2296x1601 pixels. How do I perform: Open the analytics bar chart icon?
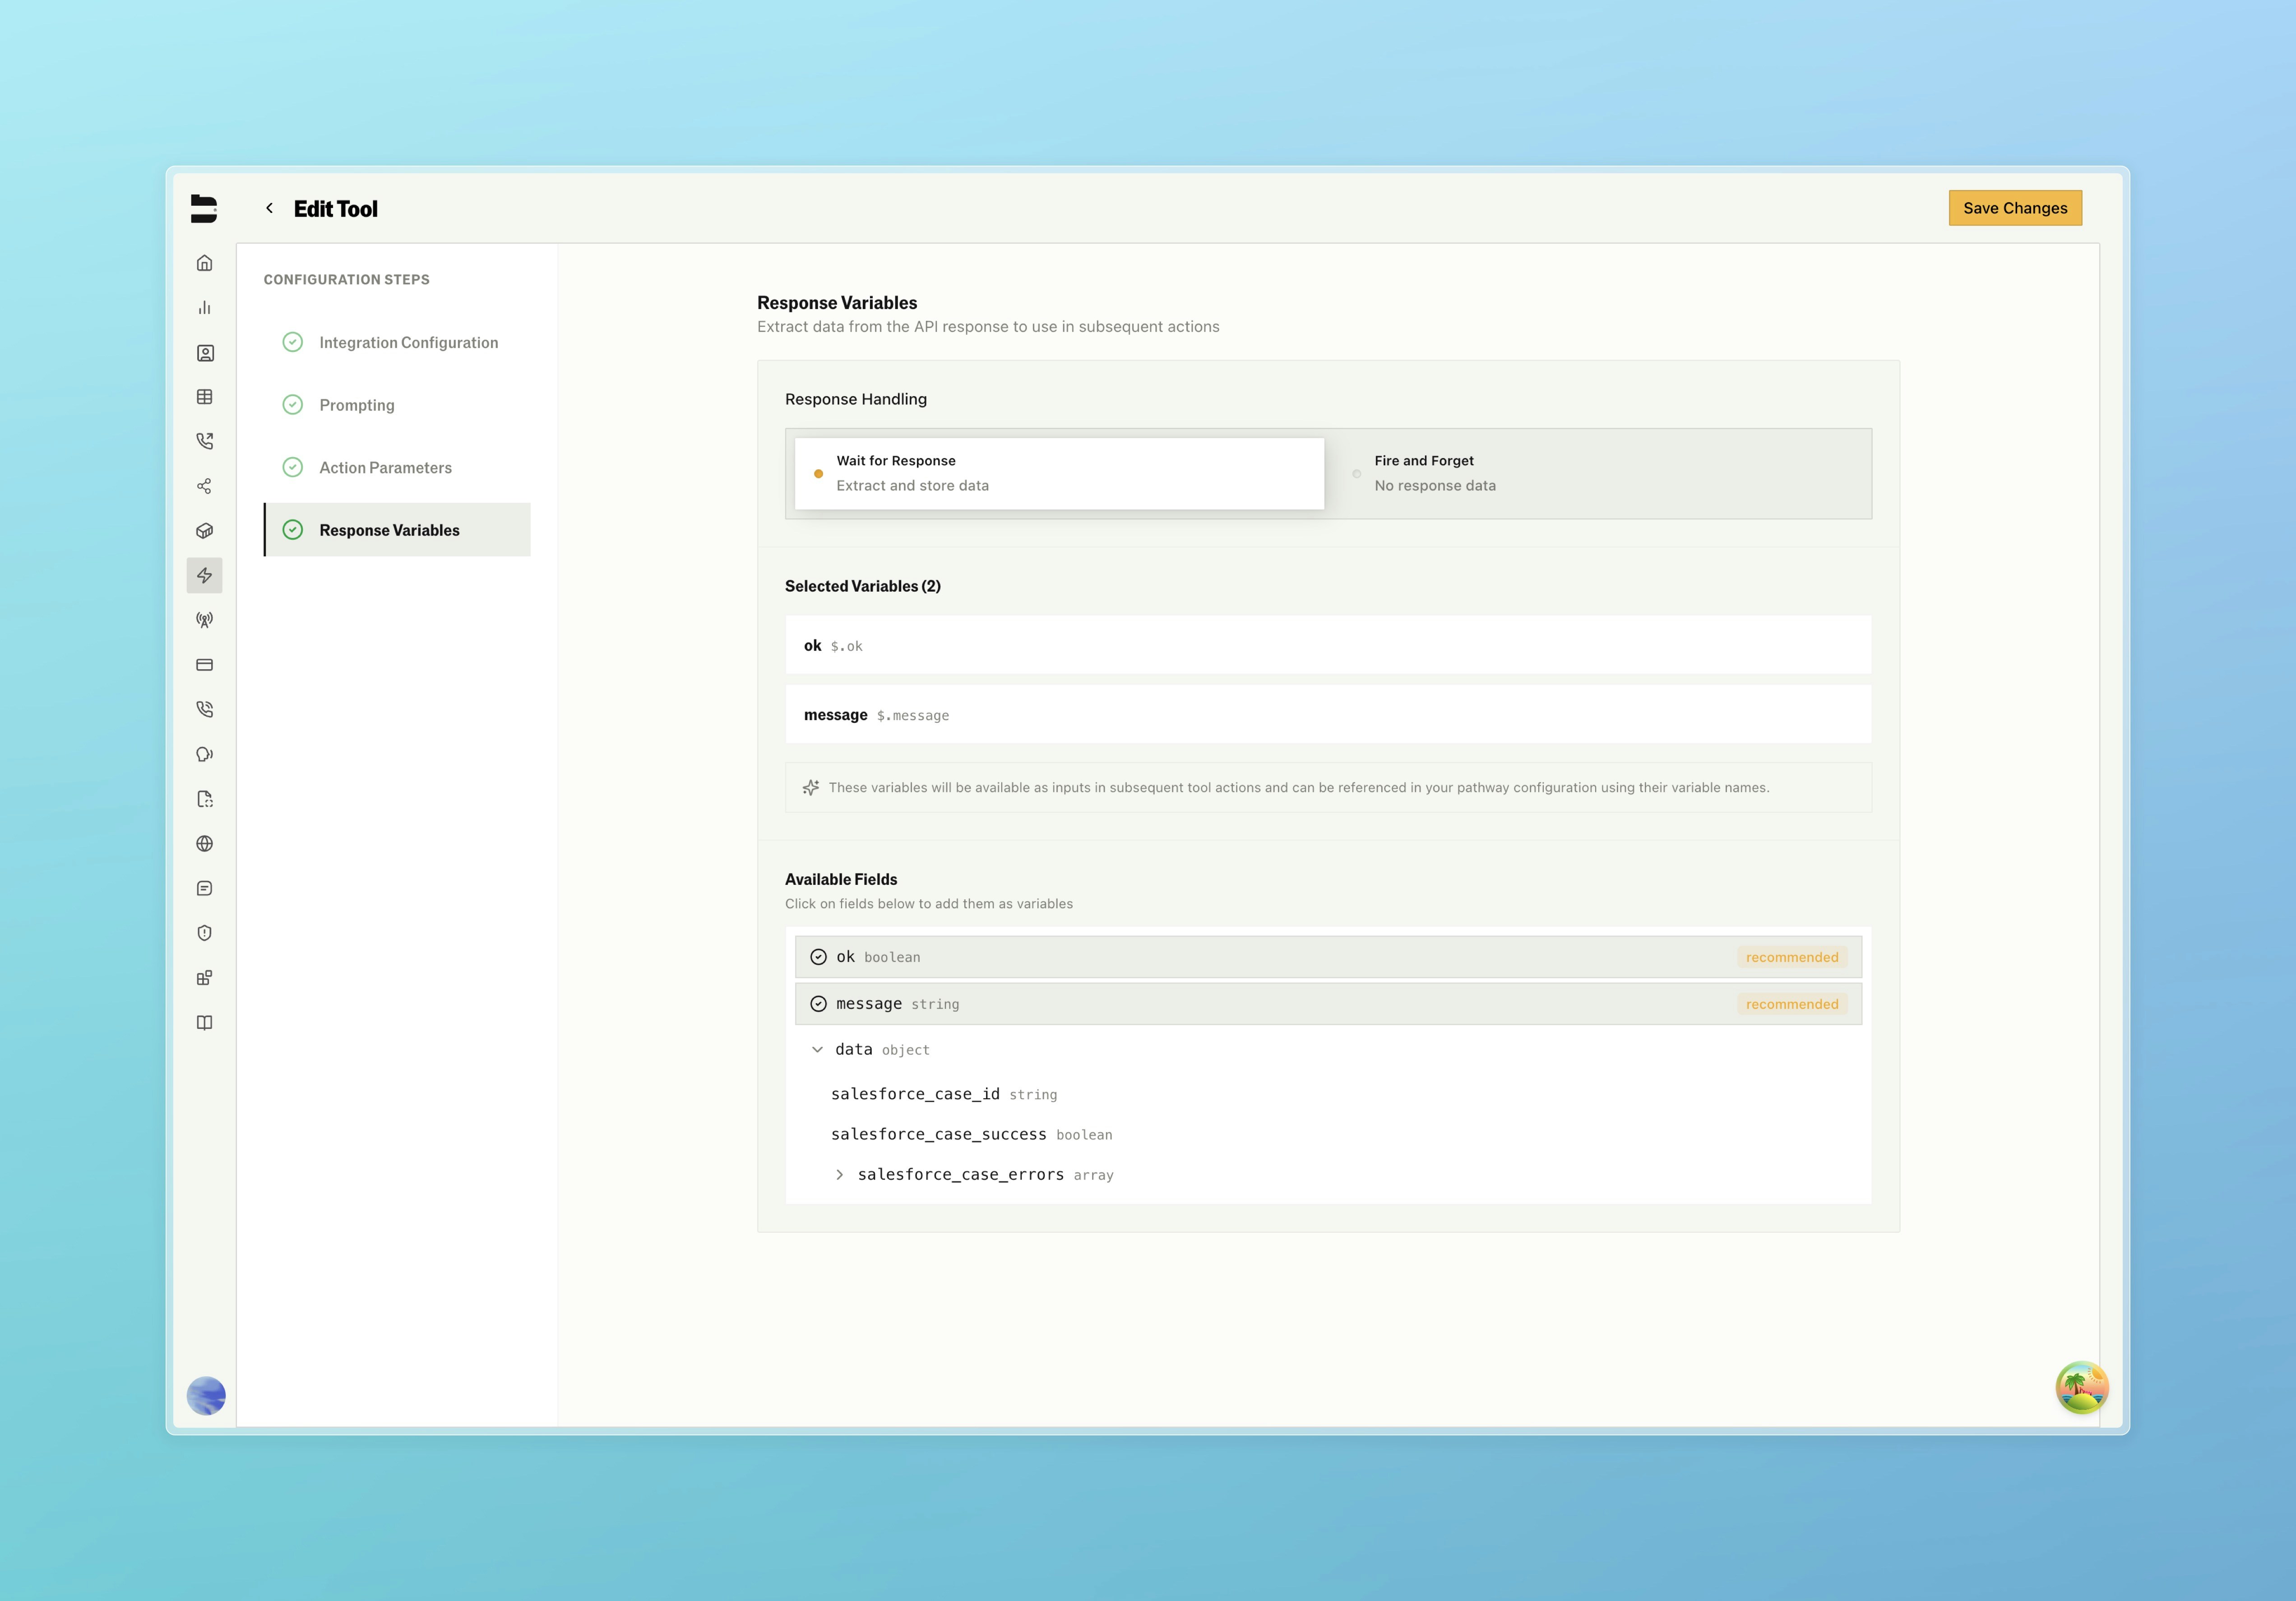(x=204, y=308)
